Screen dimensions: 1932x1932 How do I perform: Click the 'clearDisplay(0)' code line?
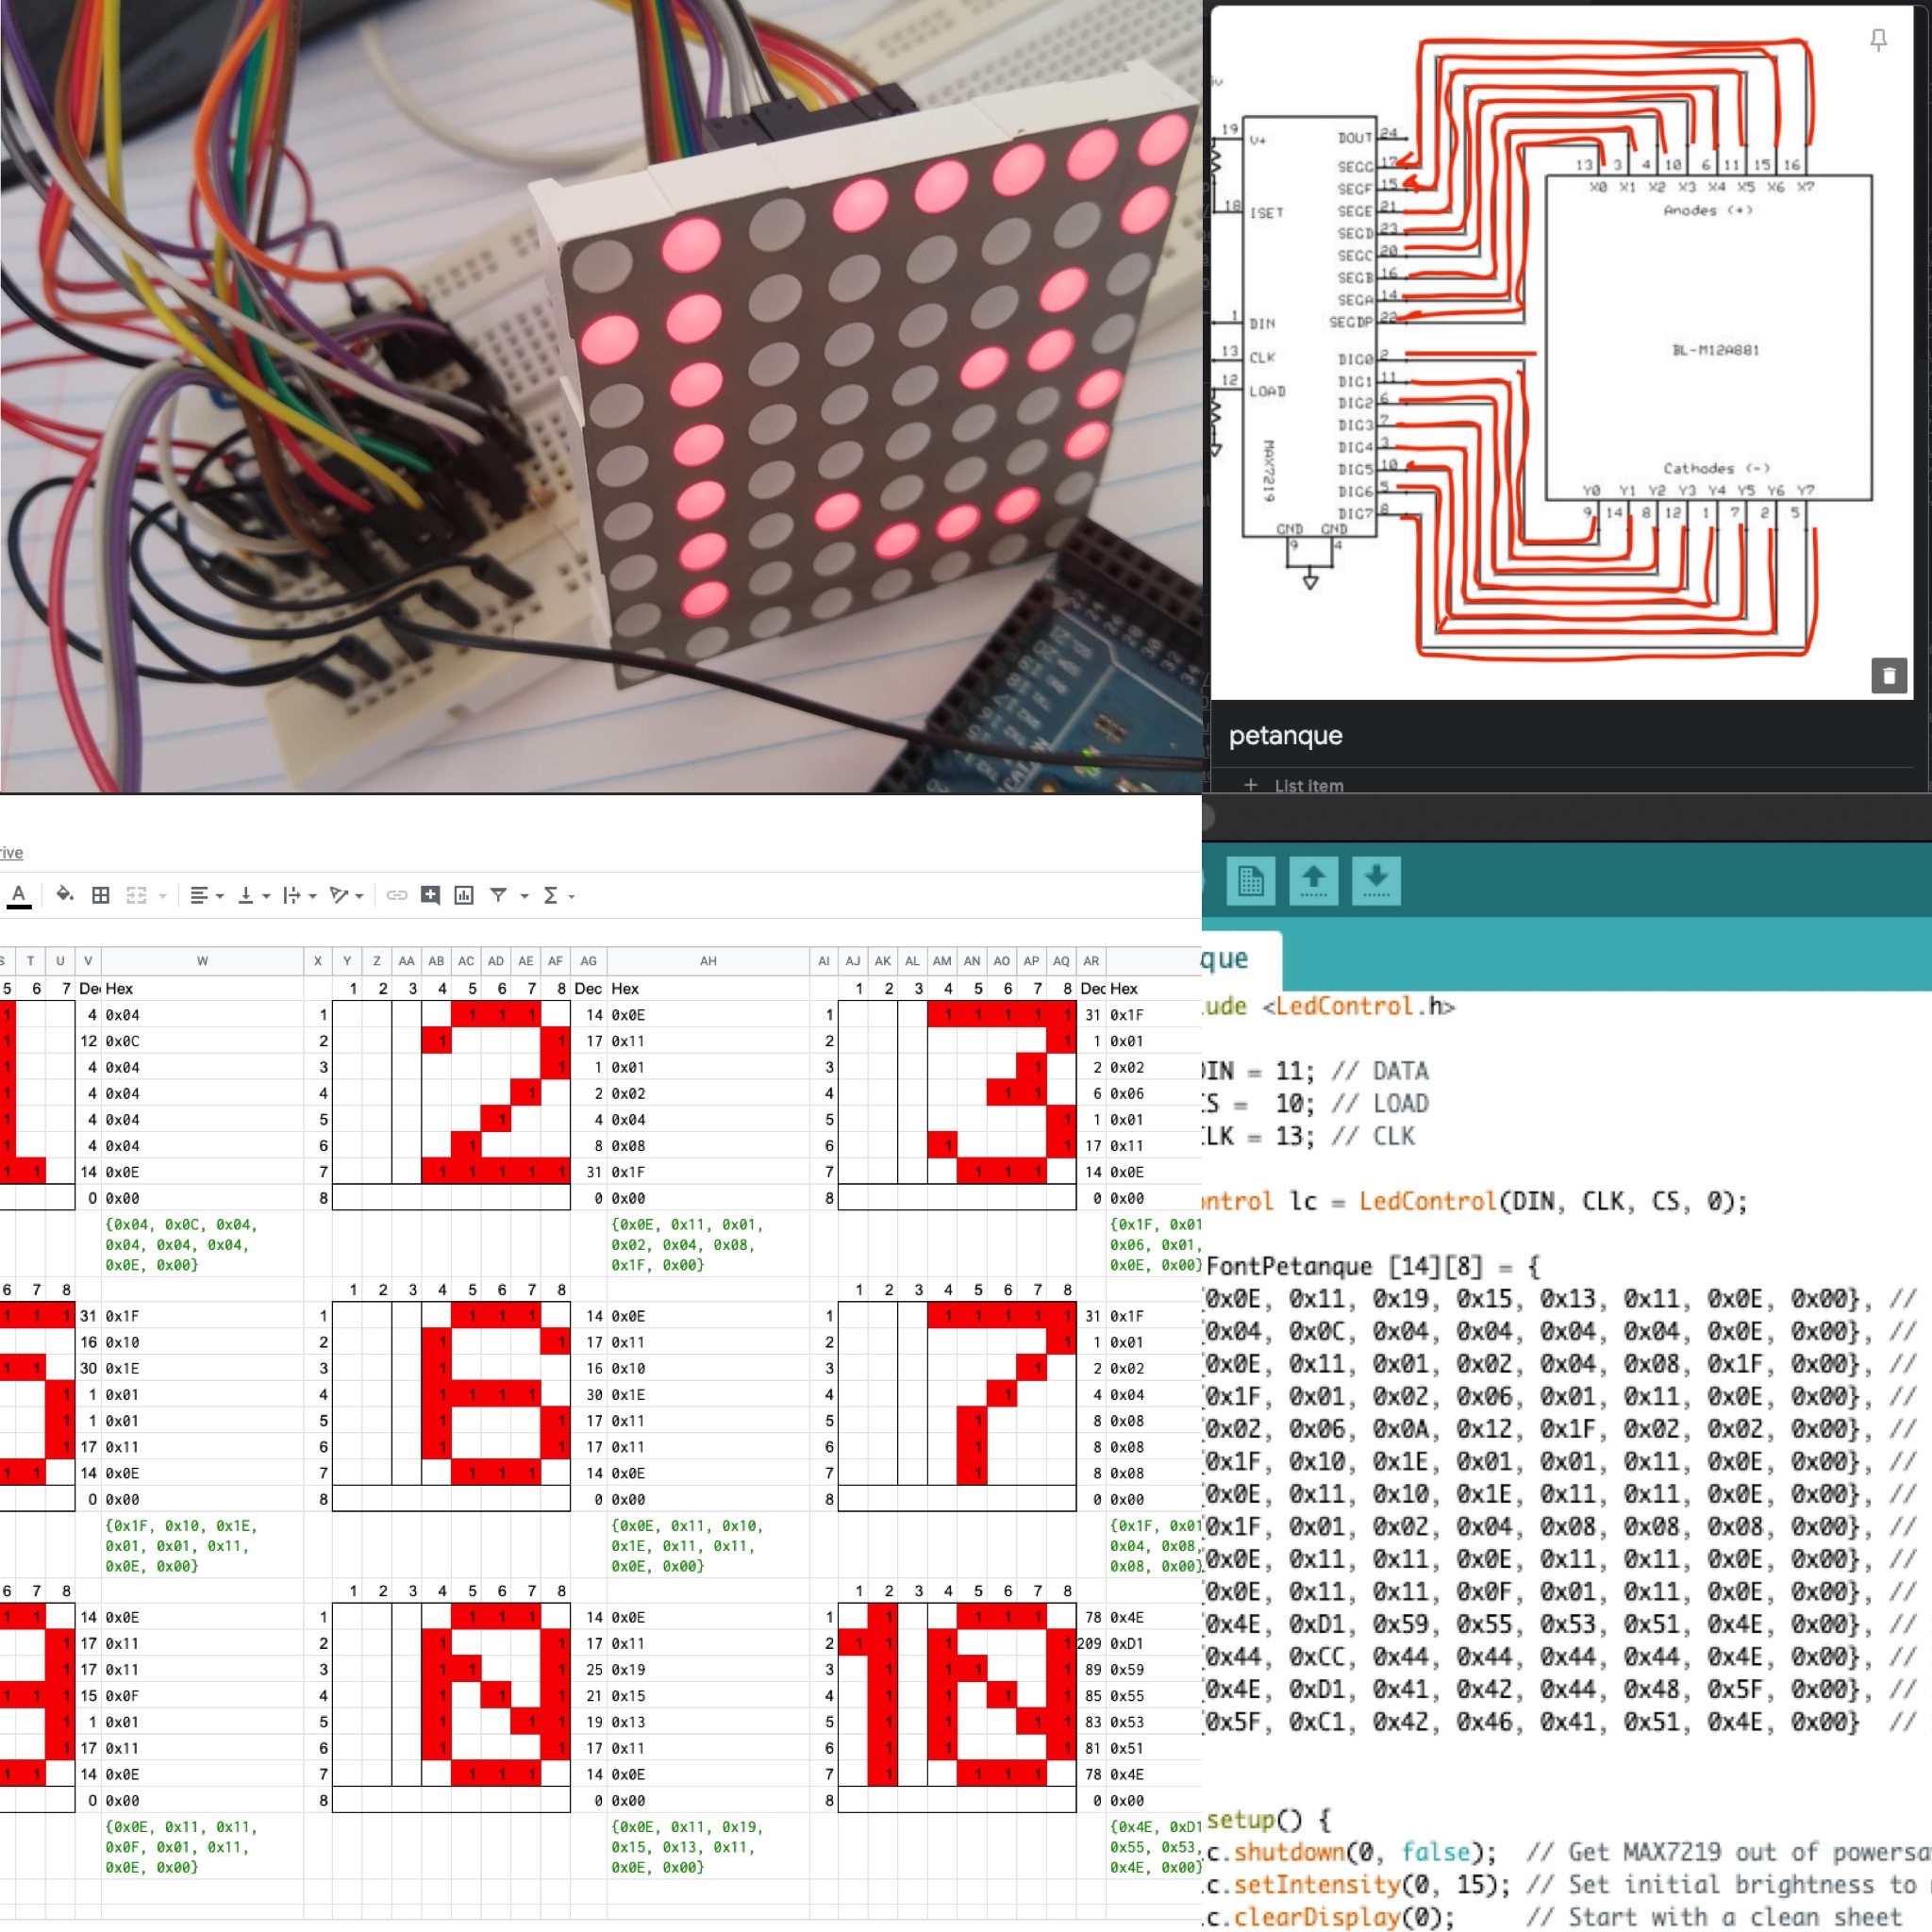(x=1330, y=1917)
